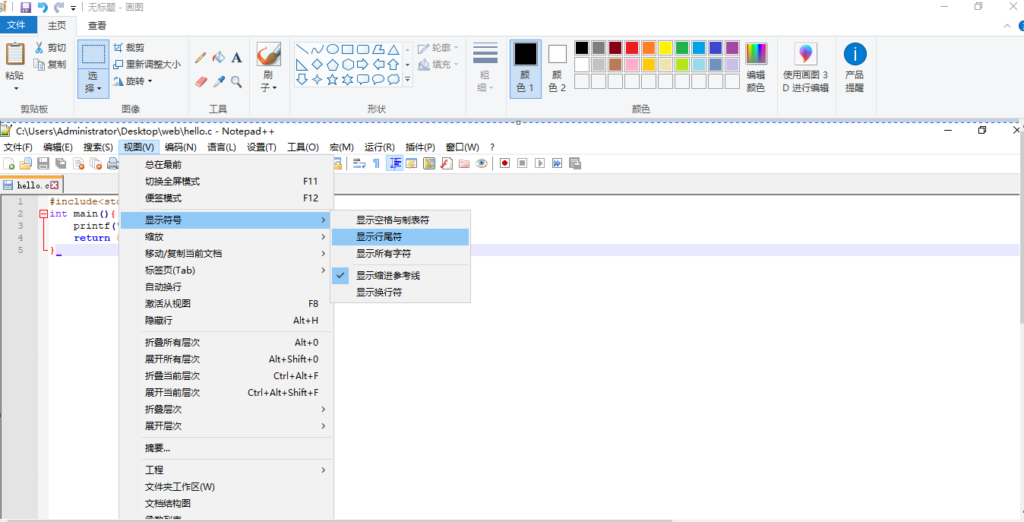Click the Save icon in Notepad++ toolbar
The height and width of the screenshot is (522, 1024).
pos(43,163)
